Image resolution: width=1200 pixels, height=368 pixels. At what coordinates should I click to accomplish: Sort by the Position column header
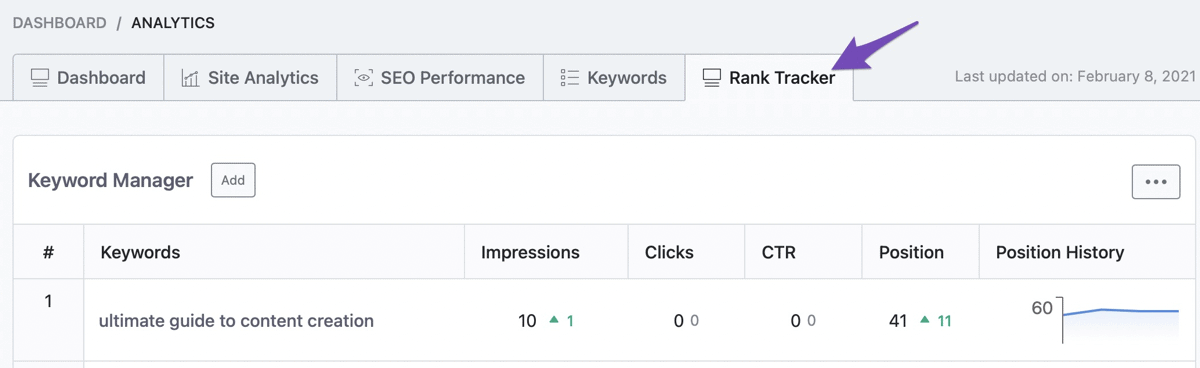click(911, 252)
